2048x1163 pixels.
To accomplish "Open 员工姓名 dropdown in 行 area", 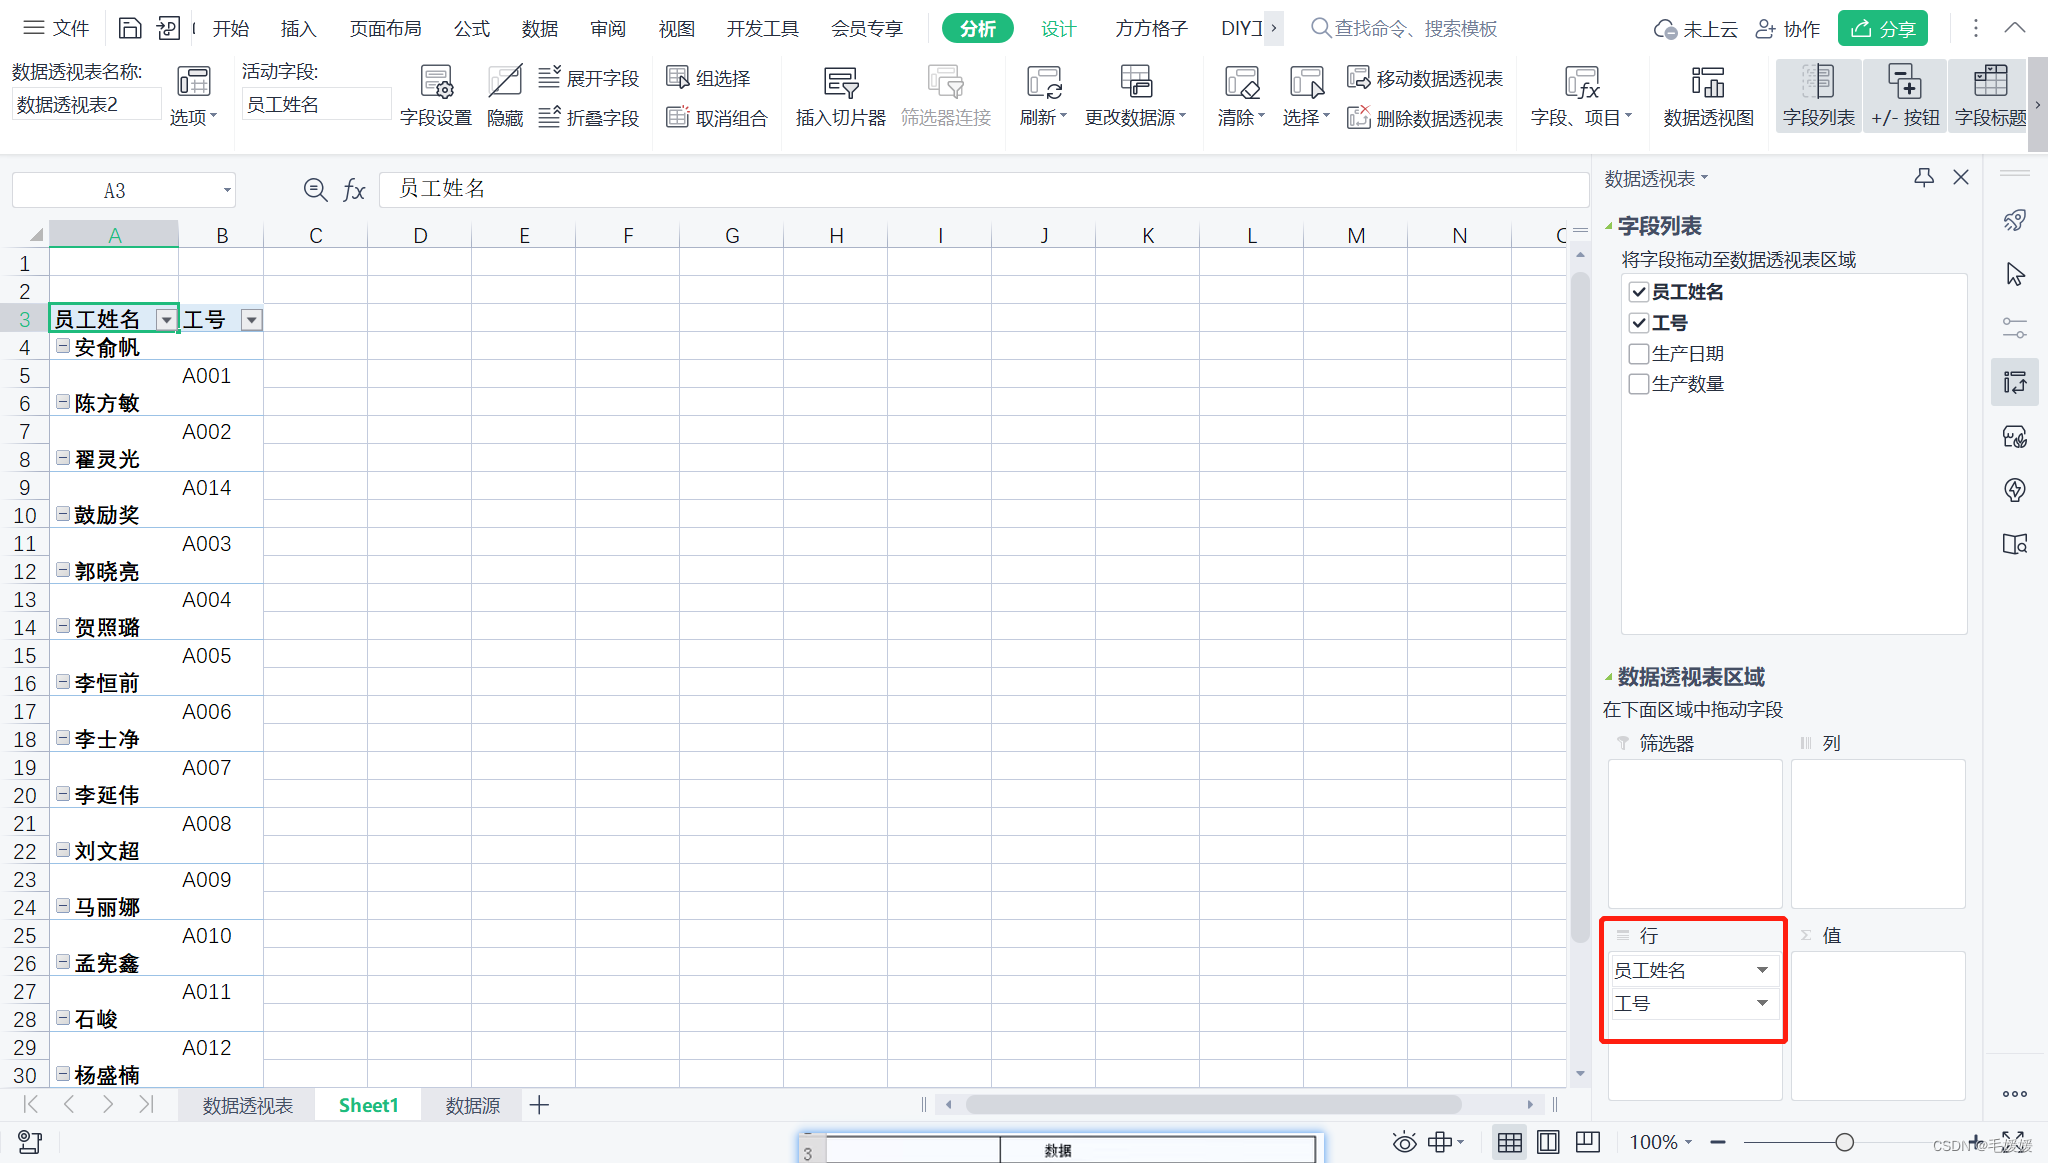I will coord(1762,970).
